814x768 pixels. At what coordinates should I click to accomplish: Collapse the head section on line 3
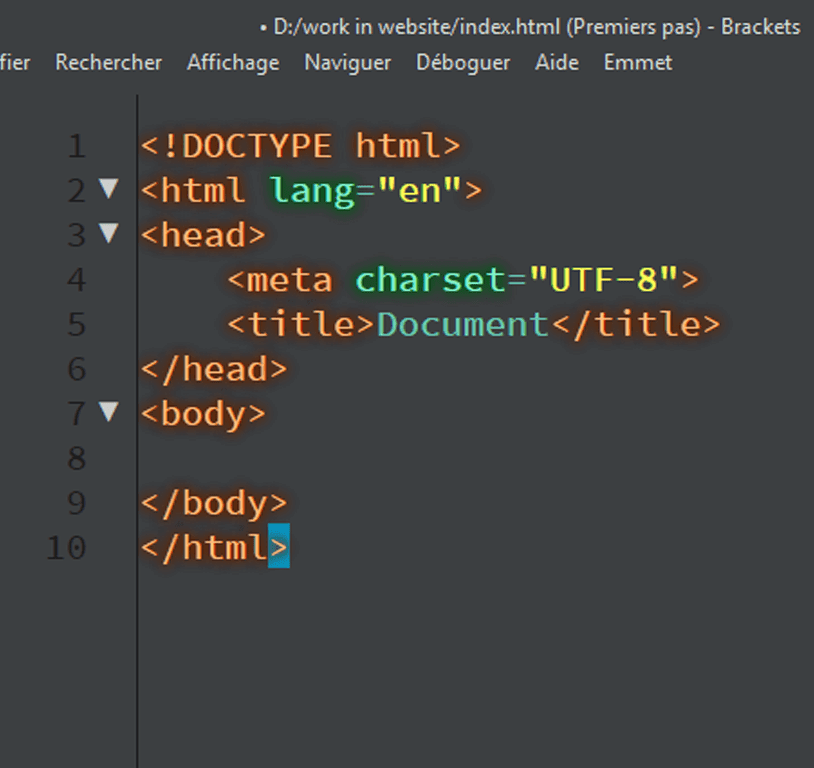(109, 234)
